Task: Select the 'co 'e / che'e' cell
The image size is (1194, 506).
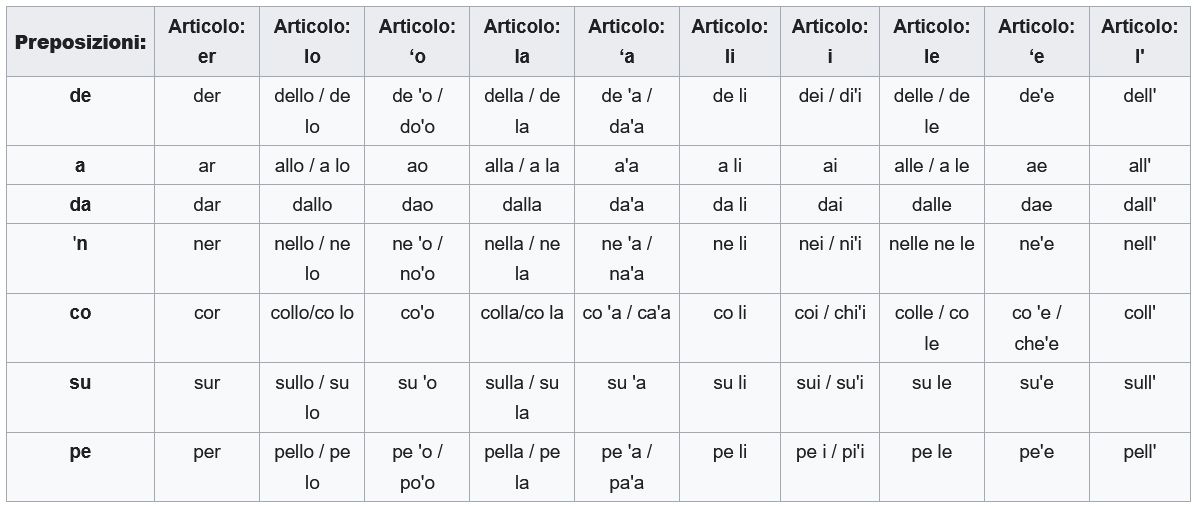Action: point(1037,328)
